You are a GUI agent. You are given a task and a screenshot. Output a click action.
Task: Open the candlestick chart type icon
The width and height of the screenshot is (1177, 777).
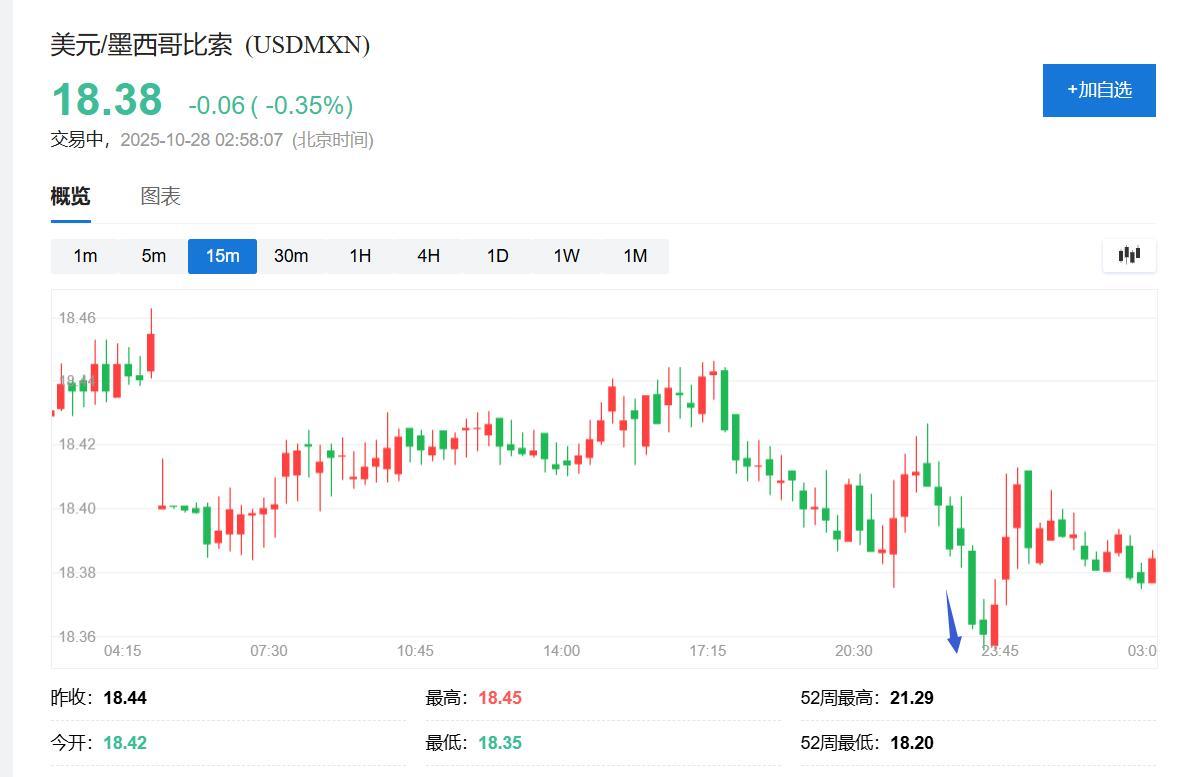[x=1129, y=255]
